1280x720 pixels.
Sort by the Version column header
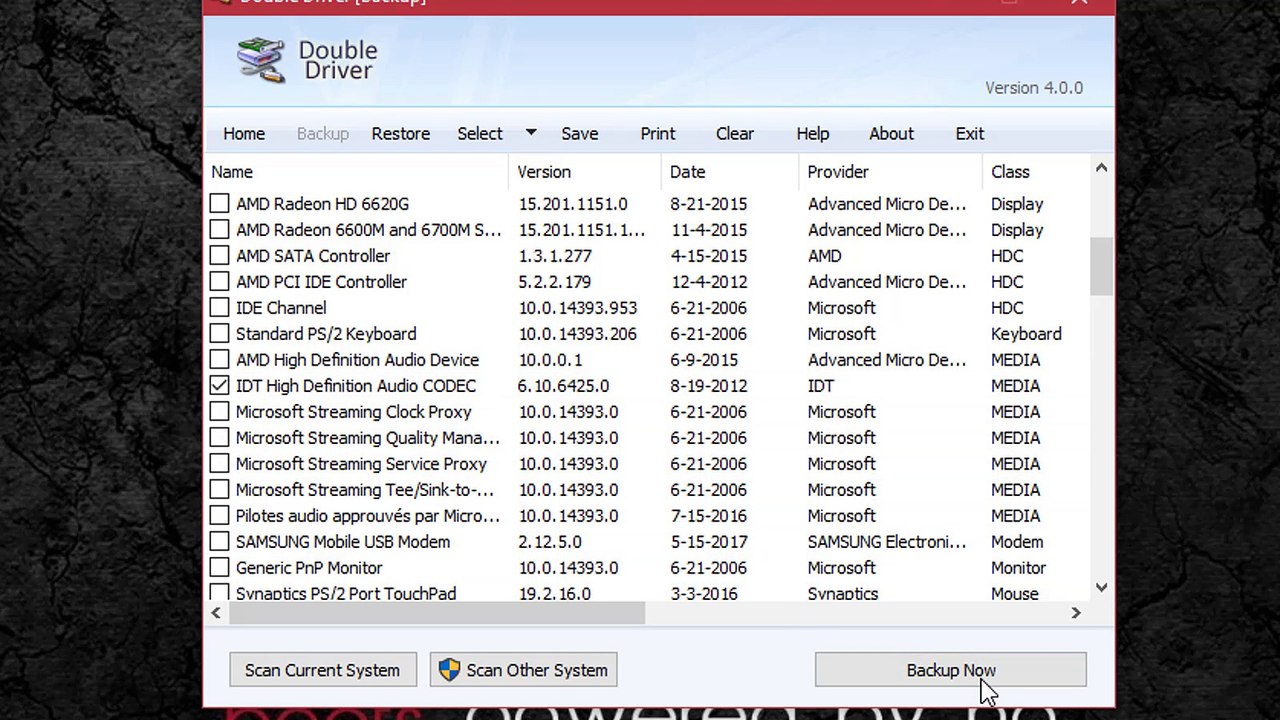click(x=585, y=172)
